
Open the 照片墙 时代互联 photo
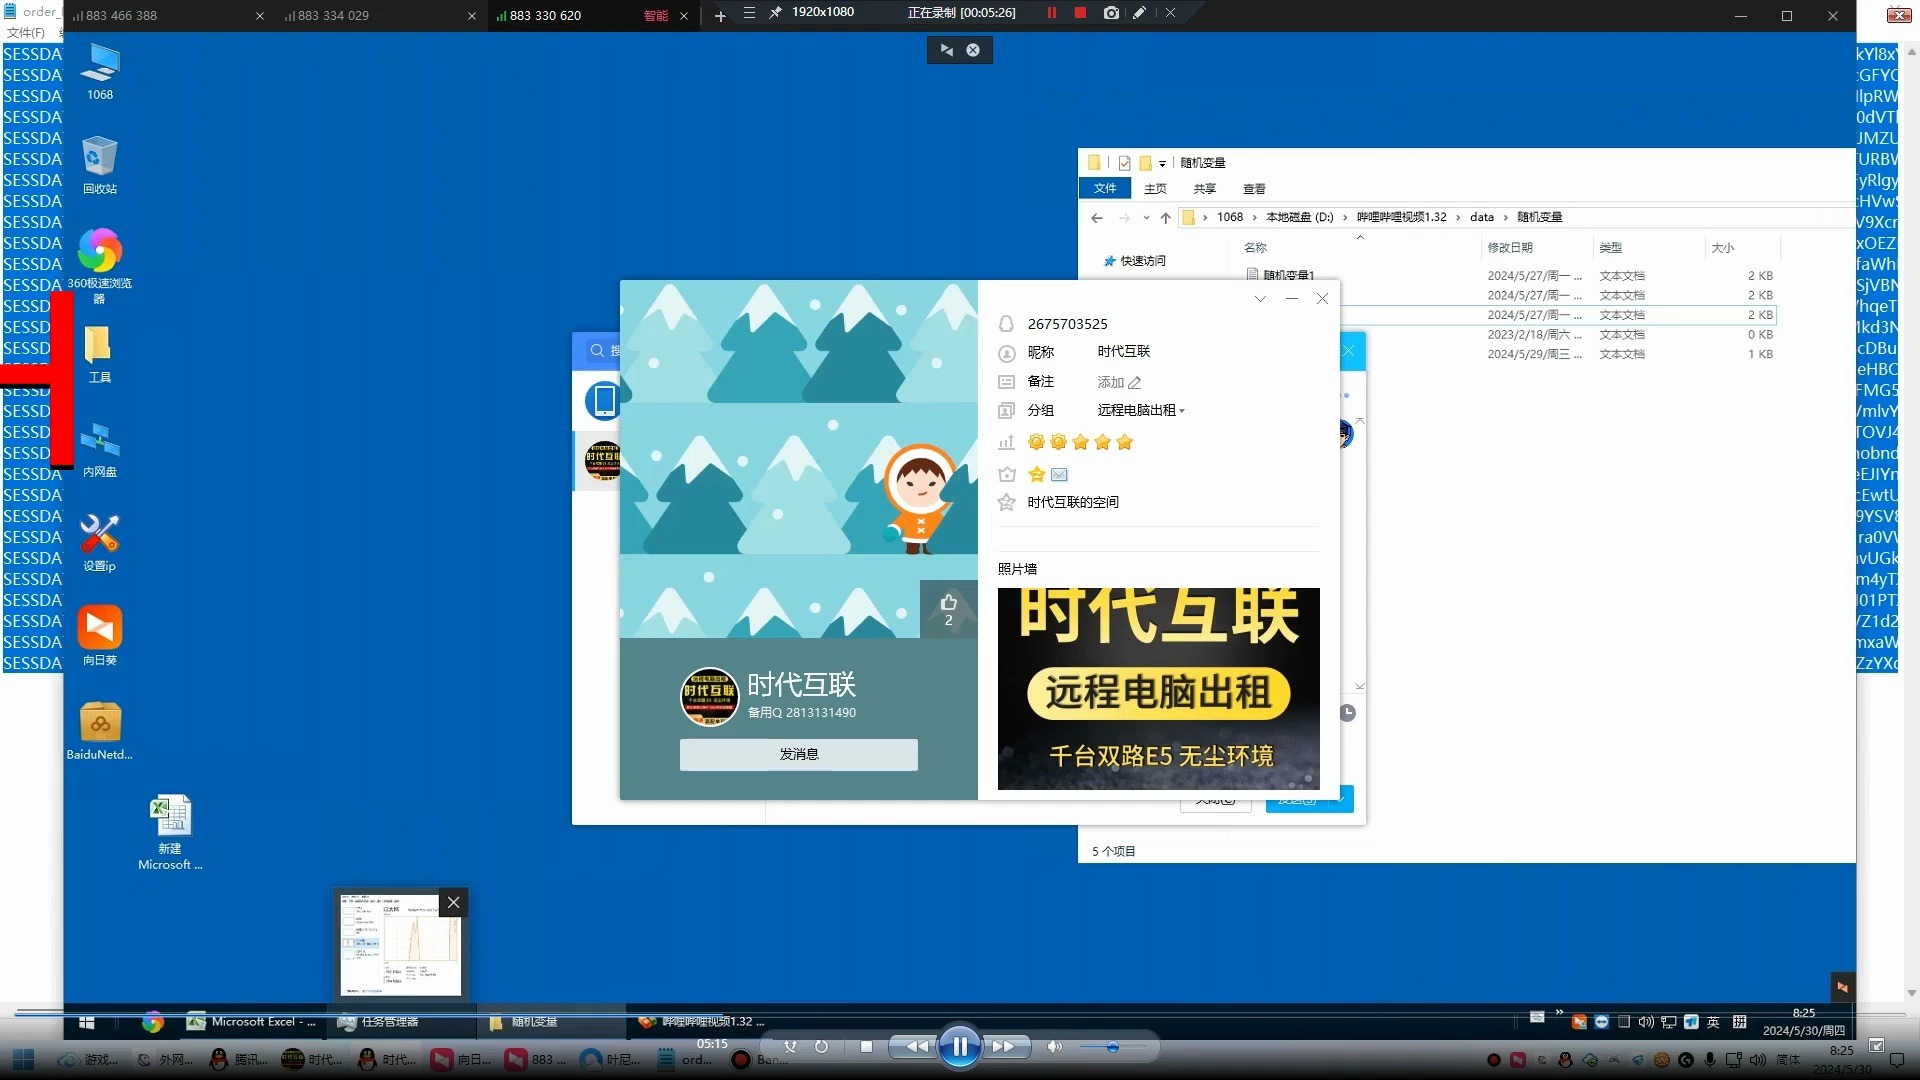click(1158, 689)
